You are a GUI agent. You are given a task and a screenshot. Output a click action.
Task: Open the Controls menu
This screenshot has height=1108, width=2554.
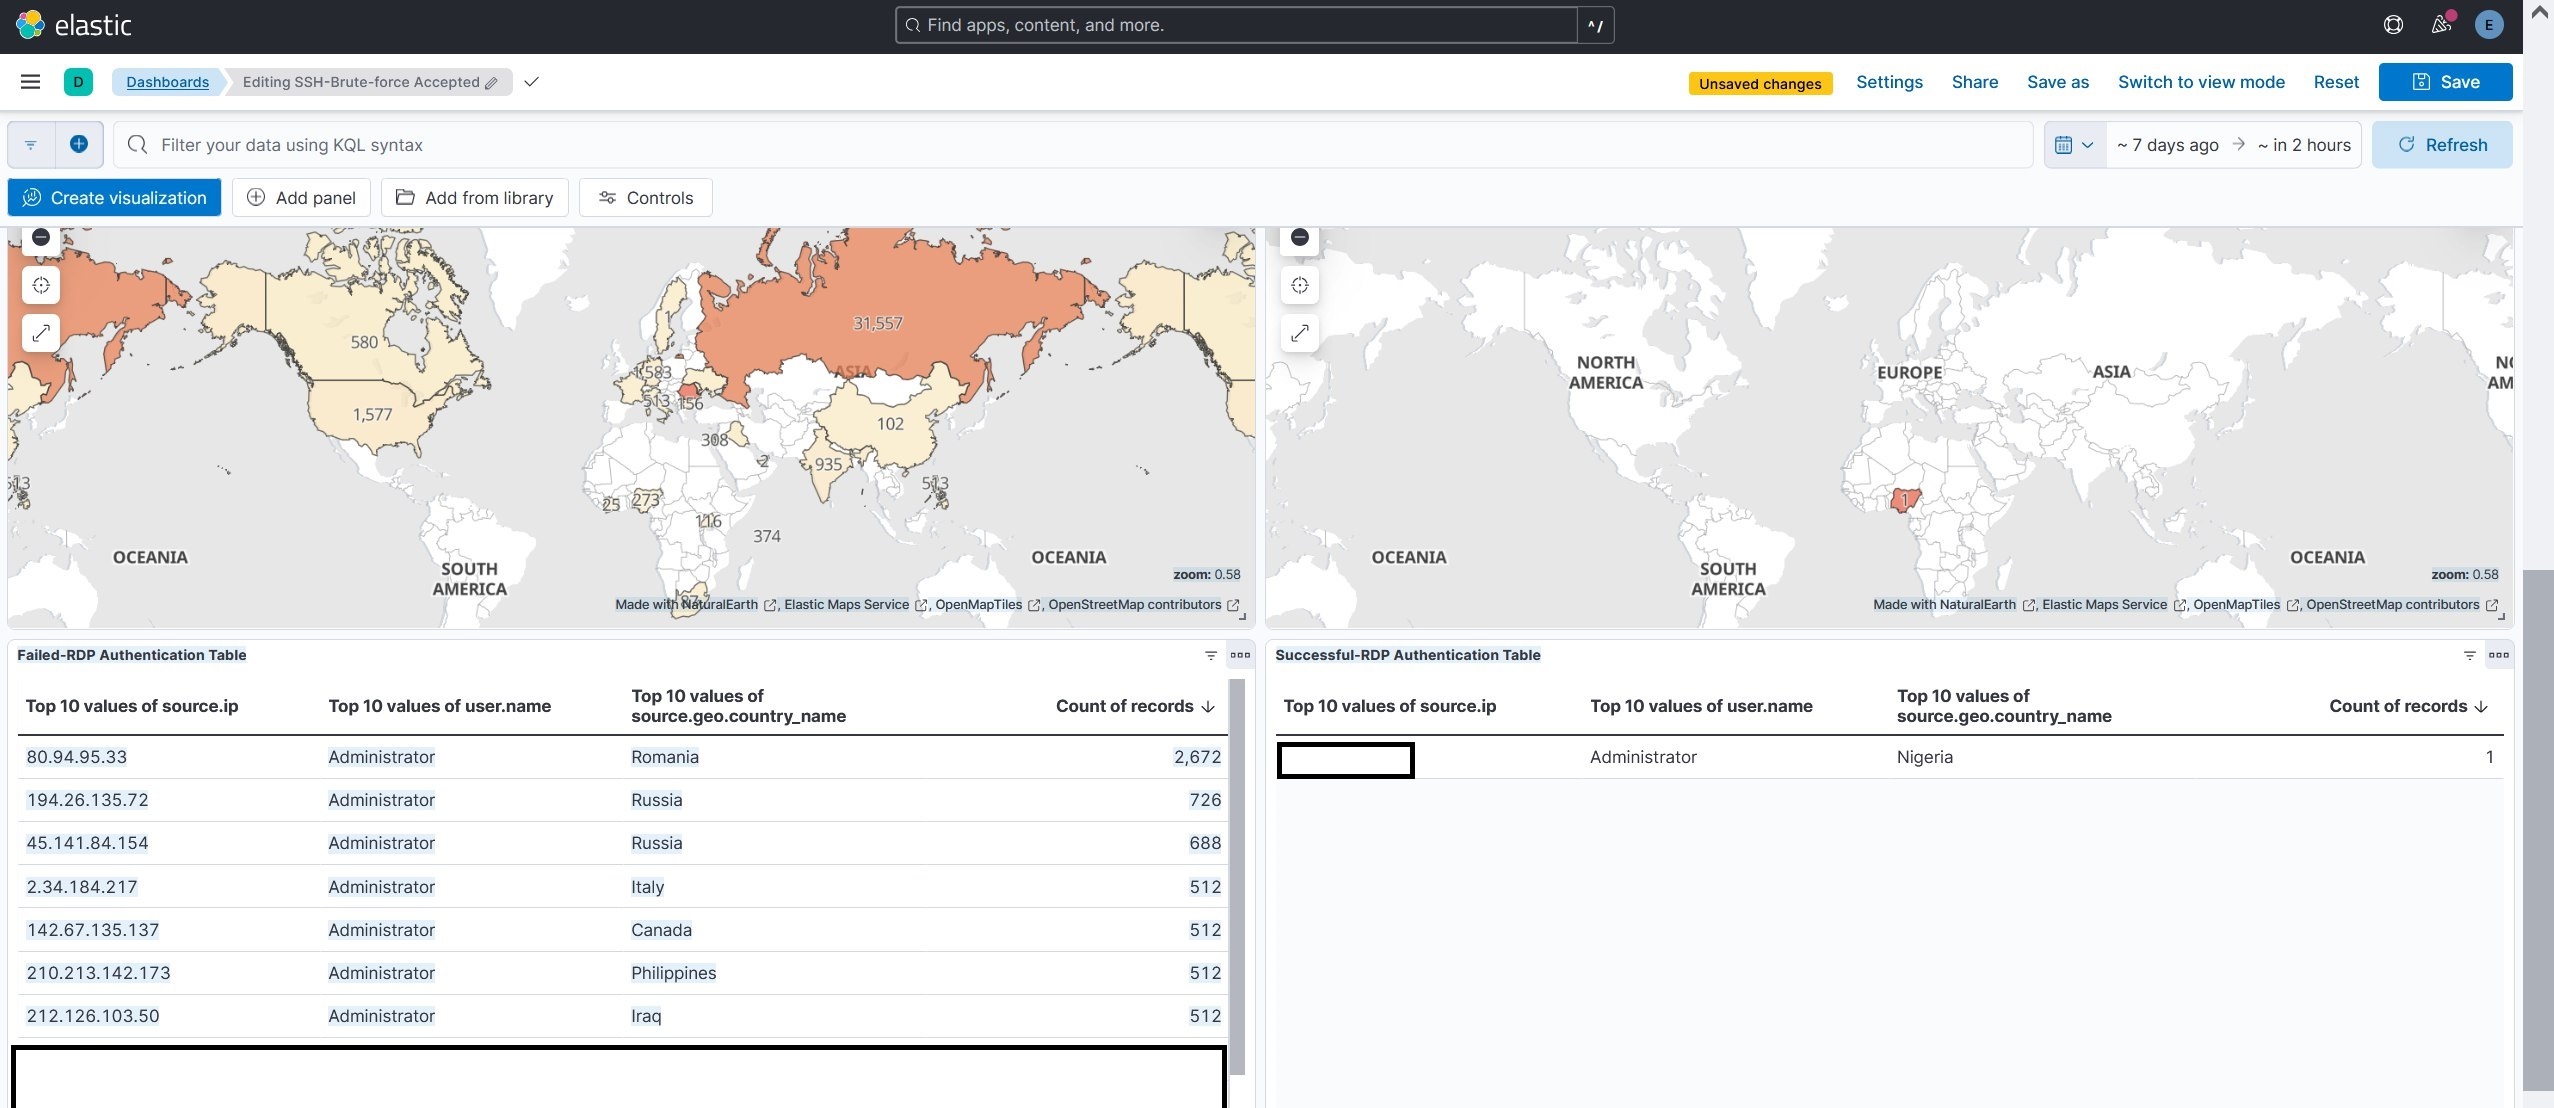646,198
